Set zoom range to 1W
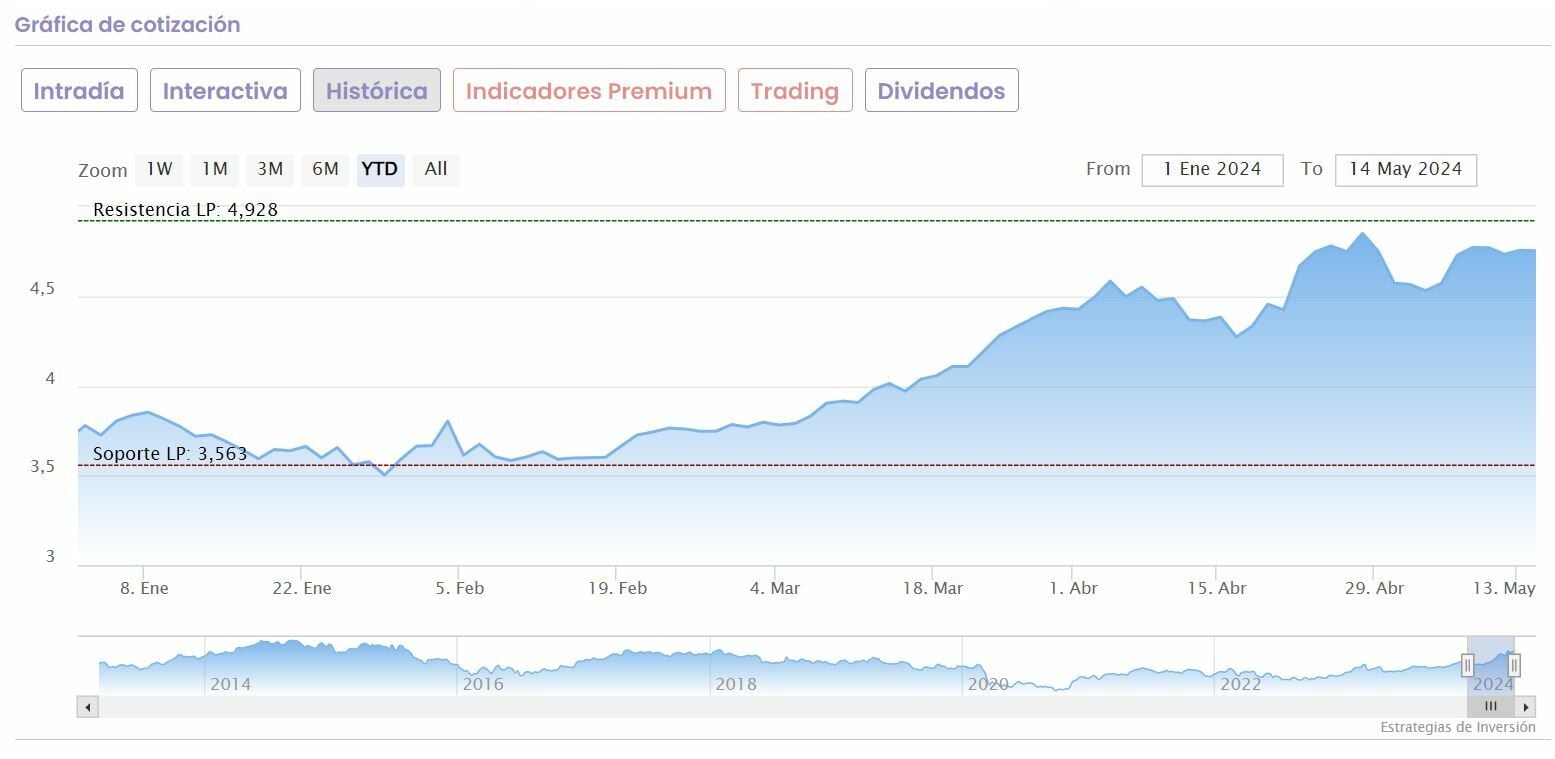 [x=160, y=169]
